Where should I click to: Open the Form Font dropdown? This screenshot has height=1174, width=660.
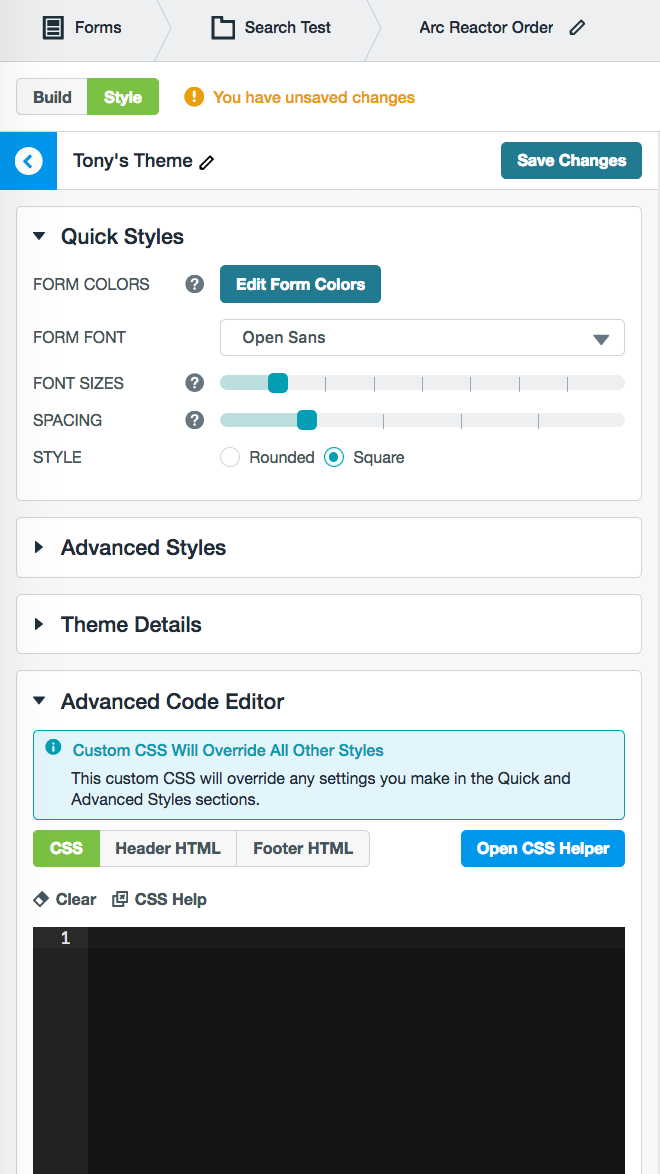422,338
